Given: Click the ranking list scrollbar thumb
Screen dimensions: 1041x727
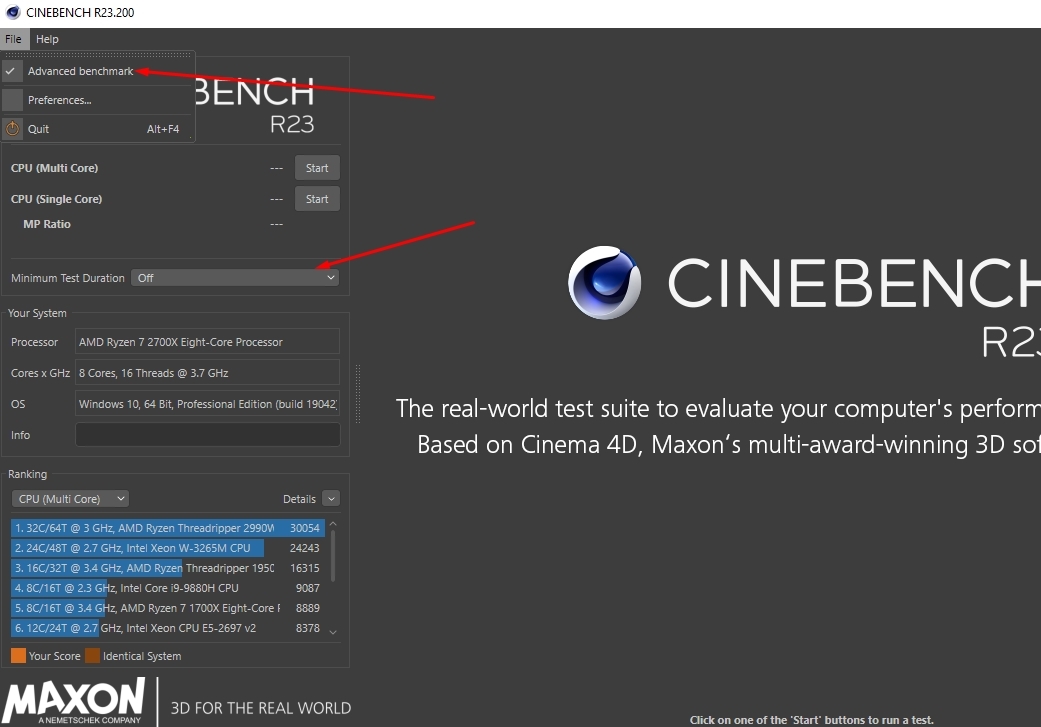Looking at the screenshot, I should coord(333,556).
